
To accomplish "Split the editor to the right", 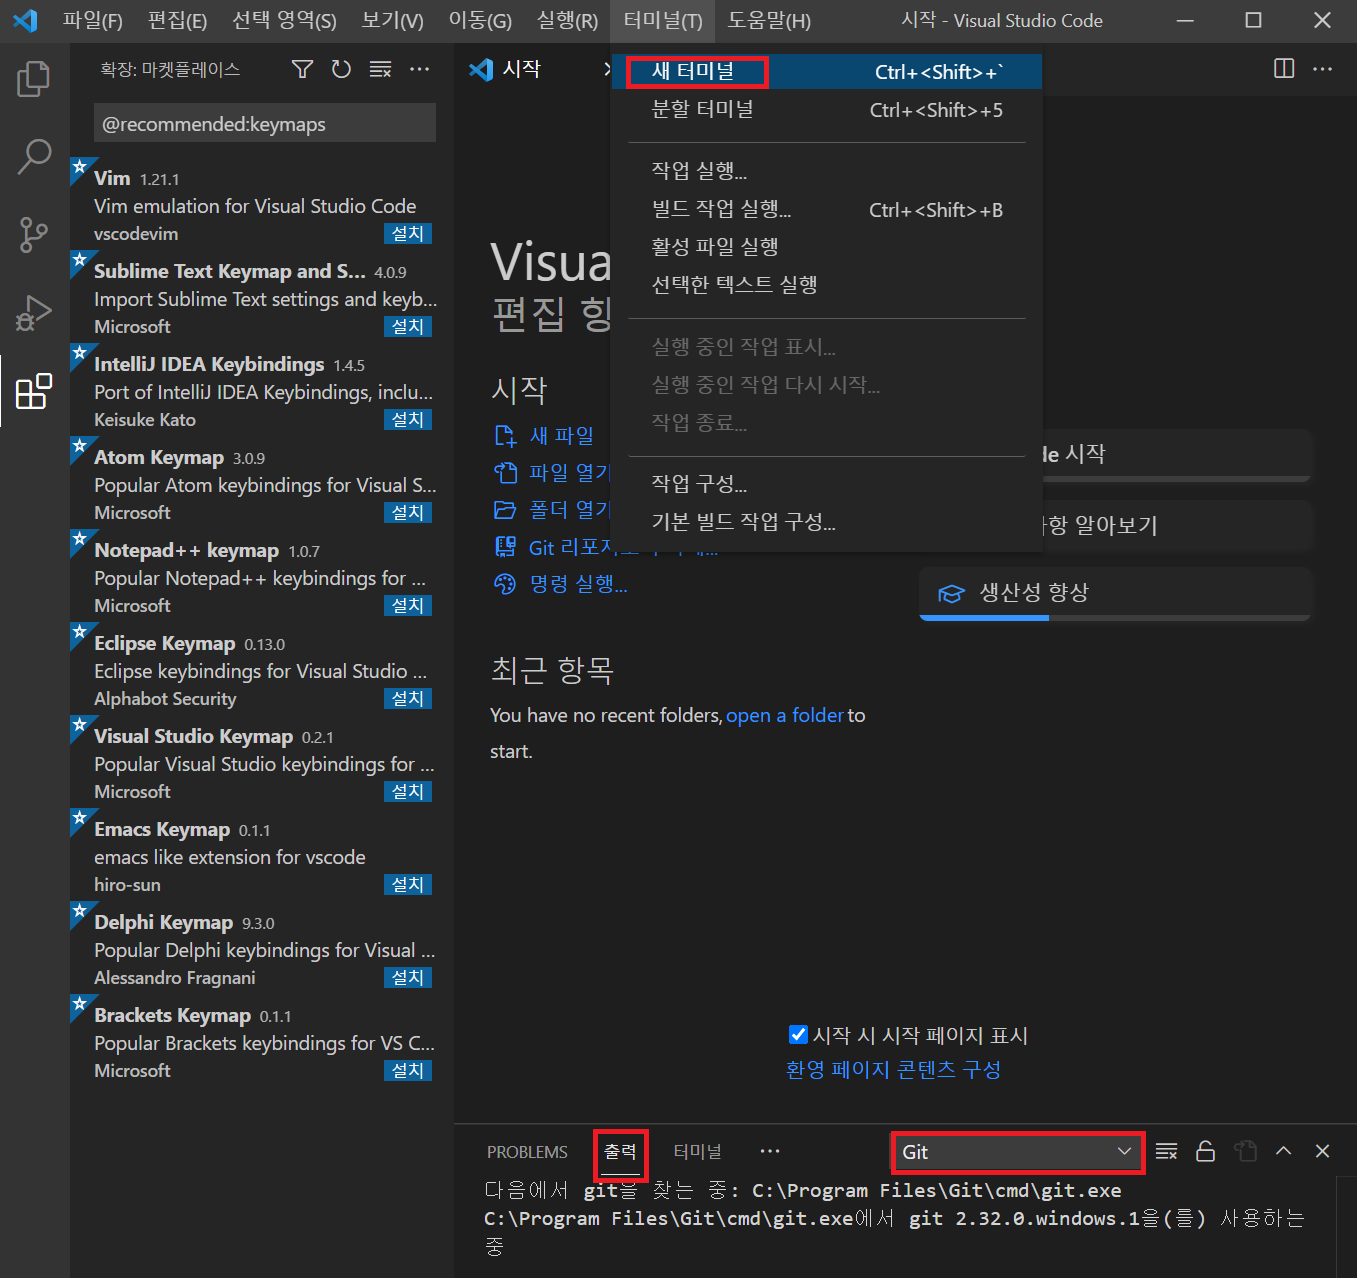I will pos(1284,68).
